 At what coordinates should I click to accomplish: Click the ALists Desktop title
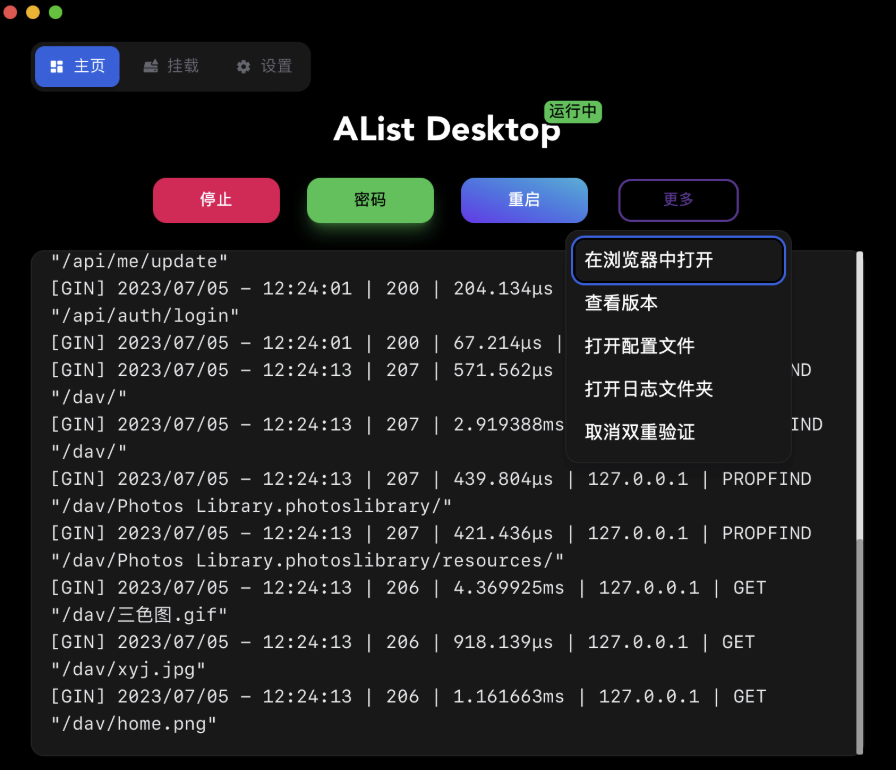coord(447,130)
